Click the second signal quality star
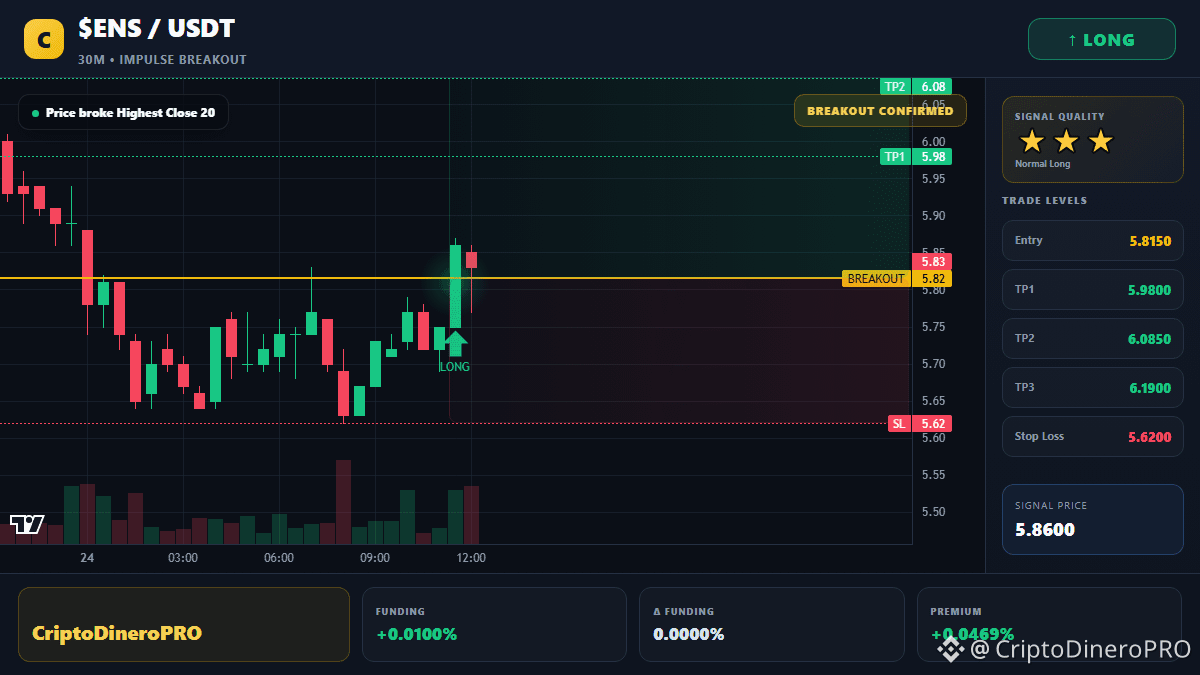The width and height of the screenshot is (1200, 675). pos(1066,141)
